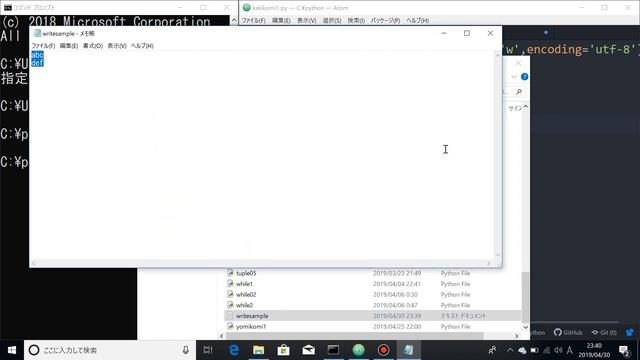Click the OneDrive cloud tray icon
The width and height of the screenshot is (640, 360).
(522, 350)
